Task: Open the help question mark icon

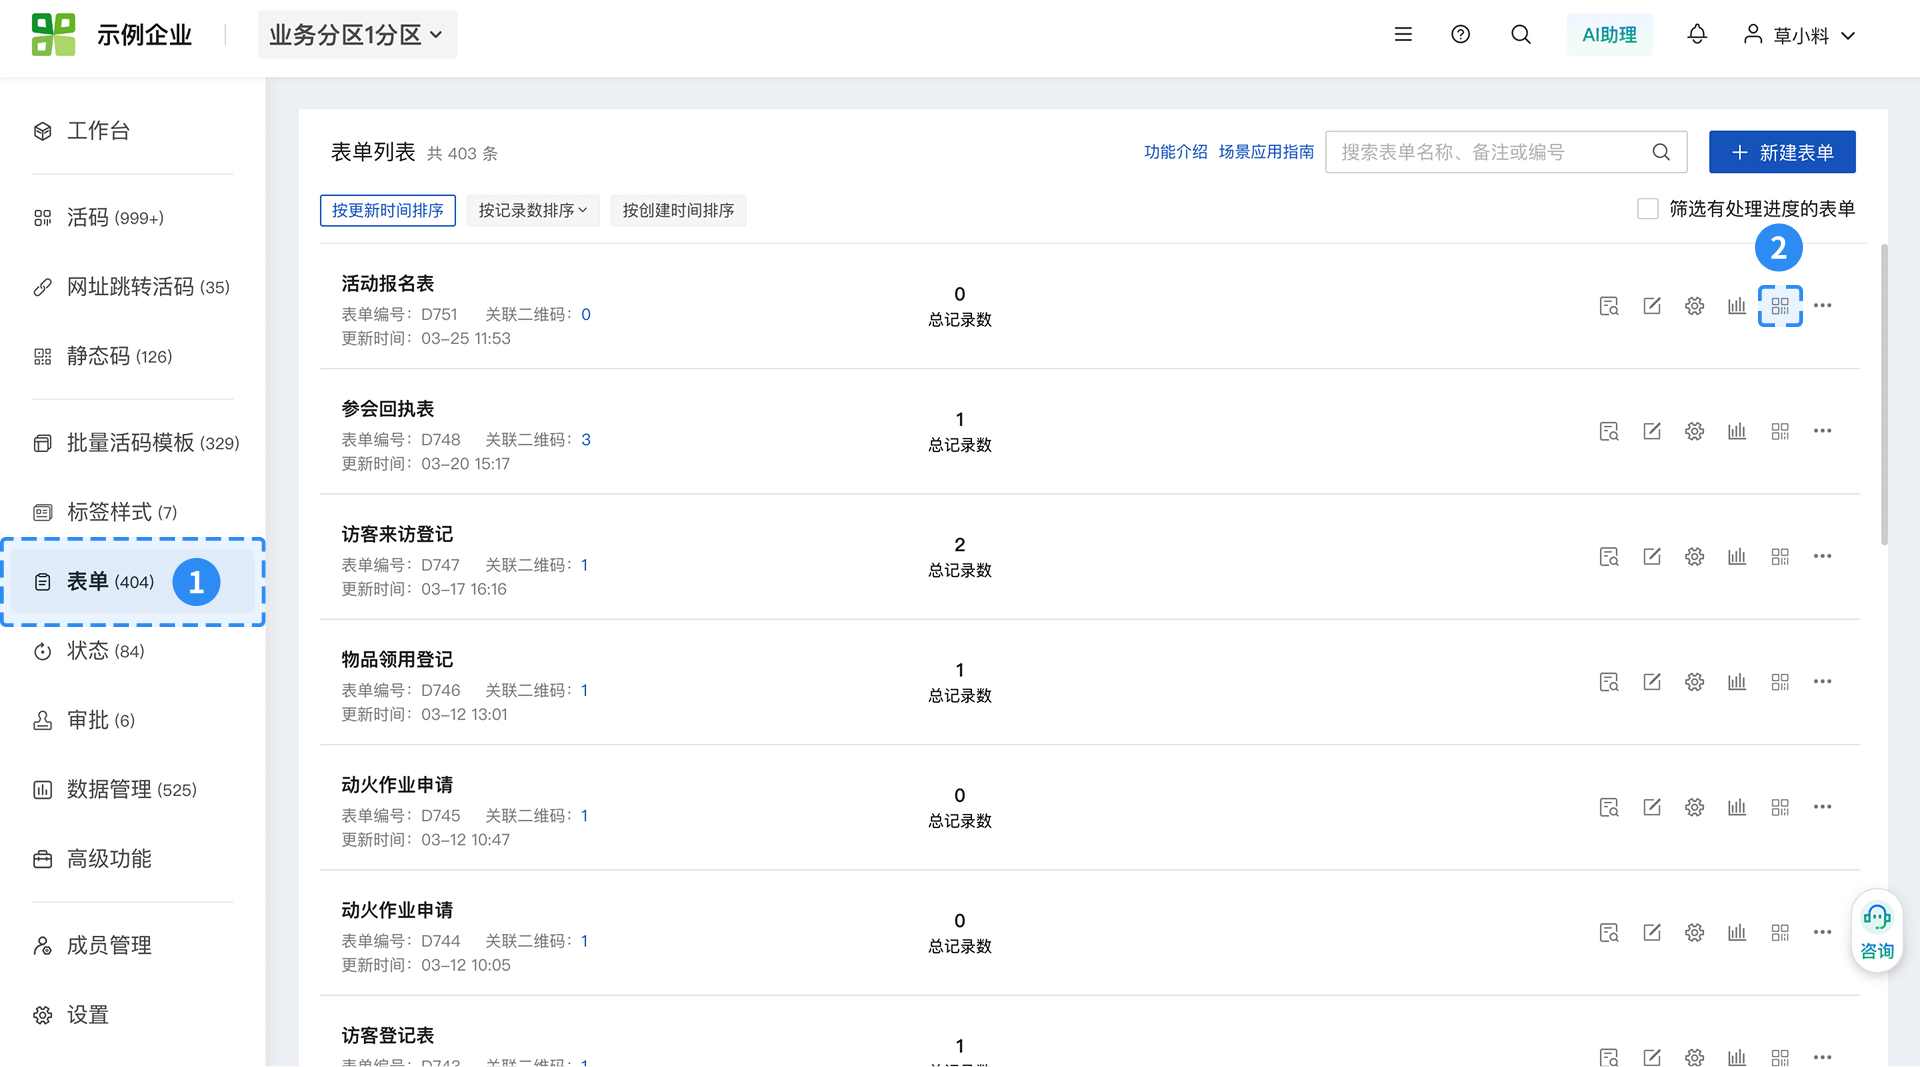Action: [1460, 35]
